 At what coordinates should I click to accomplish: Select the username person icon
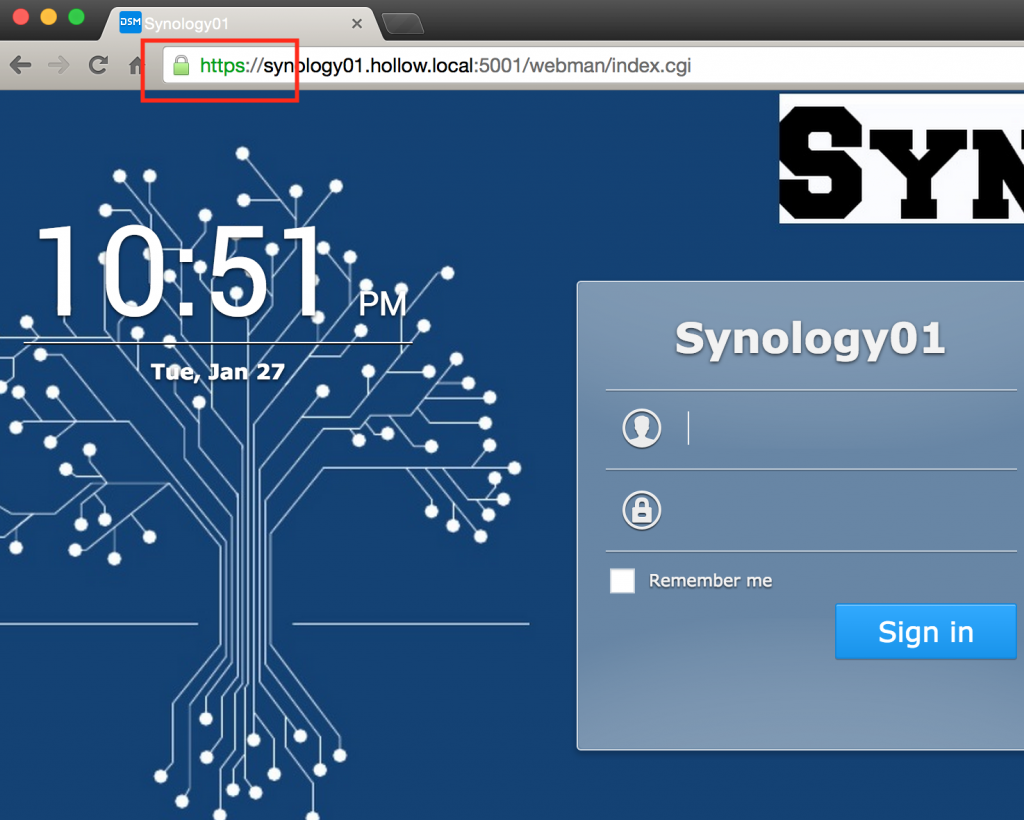click(x=641, y=427)
